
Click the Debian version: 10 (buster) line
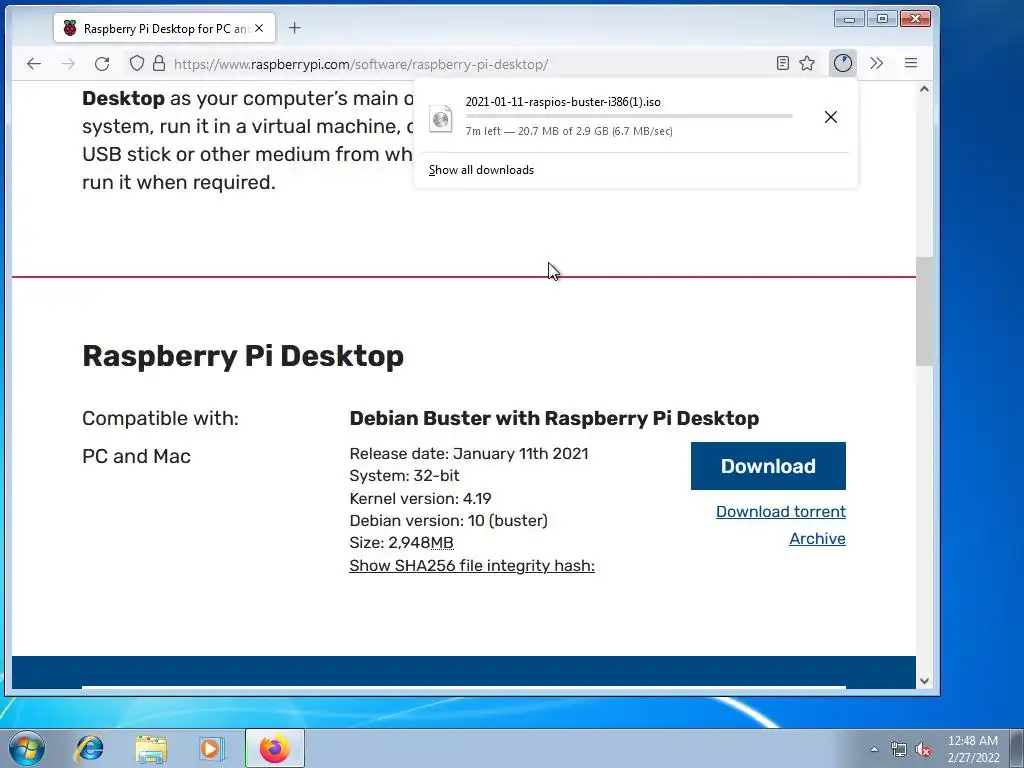point(449,520)
